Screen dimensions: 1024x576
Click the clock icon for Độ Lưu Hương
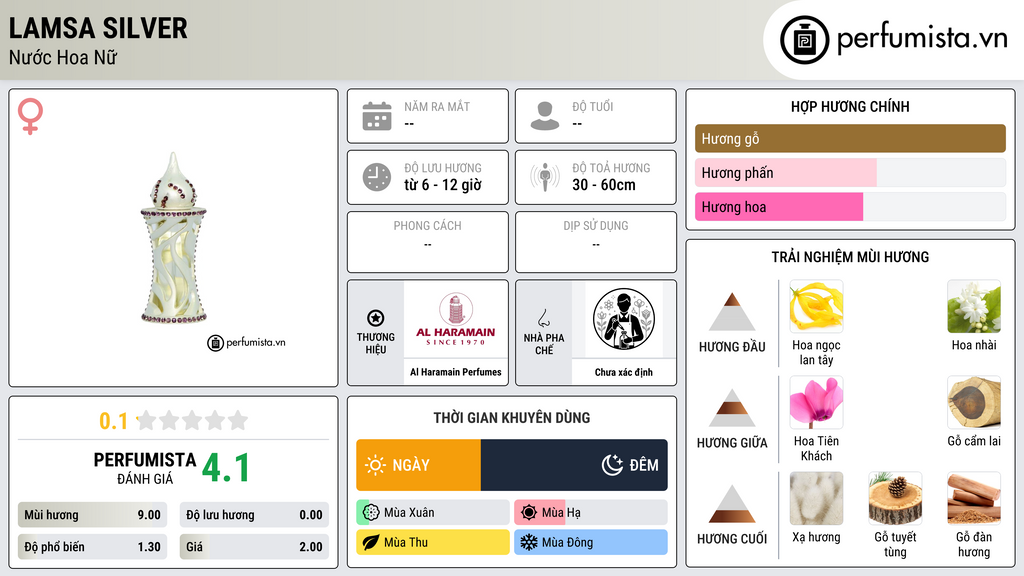click(377, 177)
